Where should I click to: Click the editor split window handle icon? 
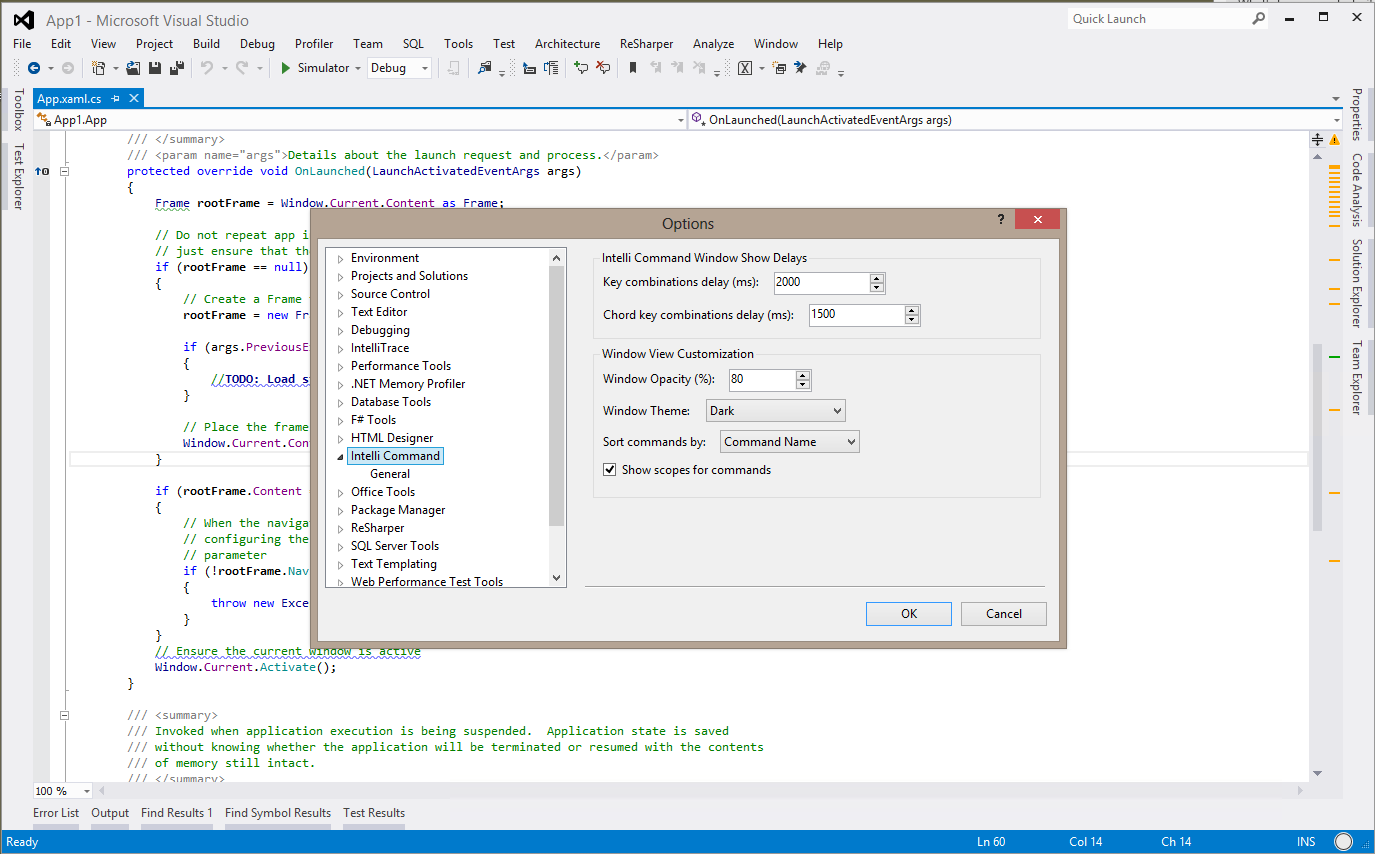pyautogui.click(x=1318, y=139)
